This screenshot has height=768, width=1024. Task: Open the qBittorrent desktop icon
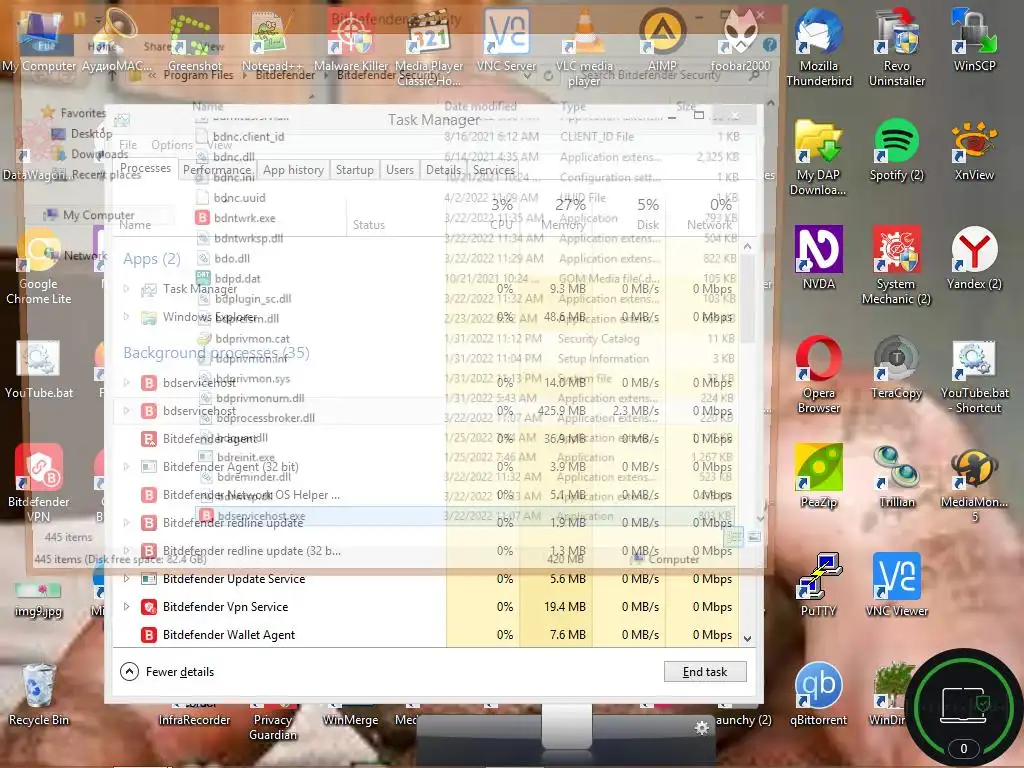[818, 695]
